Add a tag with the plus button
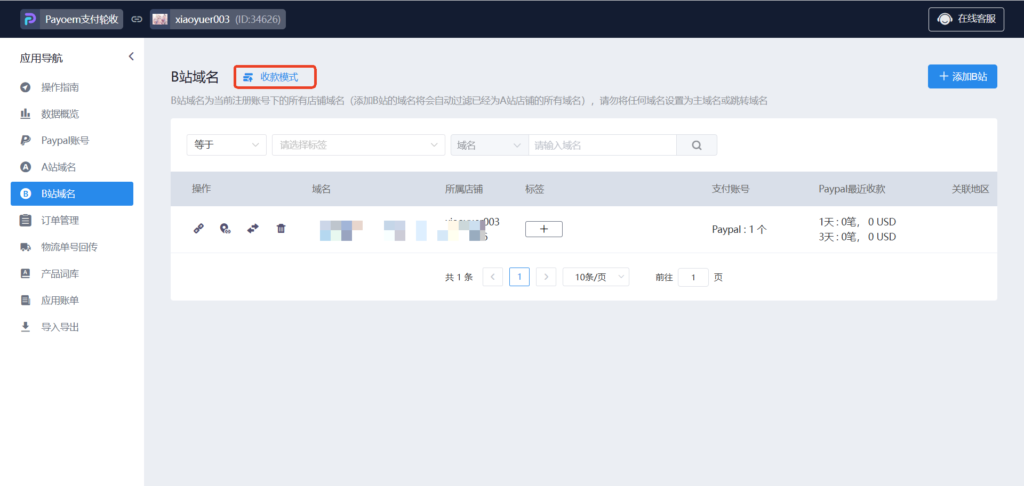Viewport: 1024px width, 486px height. coord(544,229)
